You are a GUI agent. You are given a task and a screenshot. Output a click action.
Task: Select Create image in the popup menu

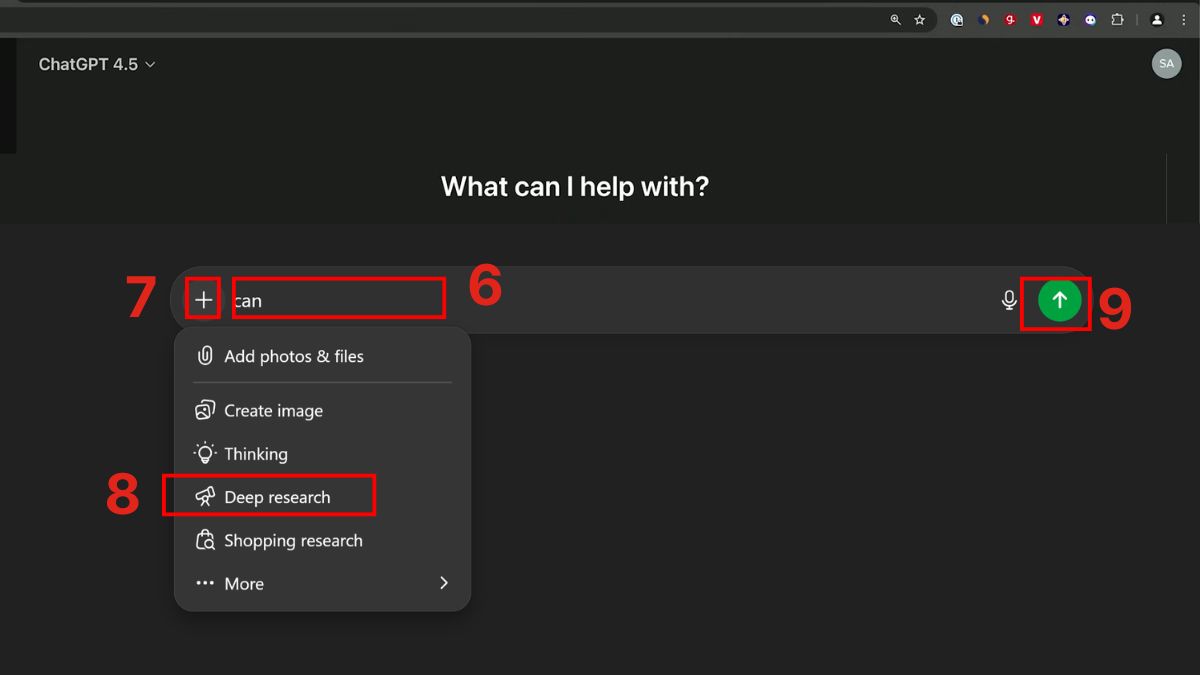coord(322,410)
